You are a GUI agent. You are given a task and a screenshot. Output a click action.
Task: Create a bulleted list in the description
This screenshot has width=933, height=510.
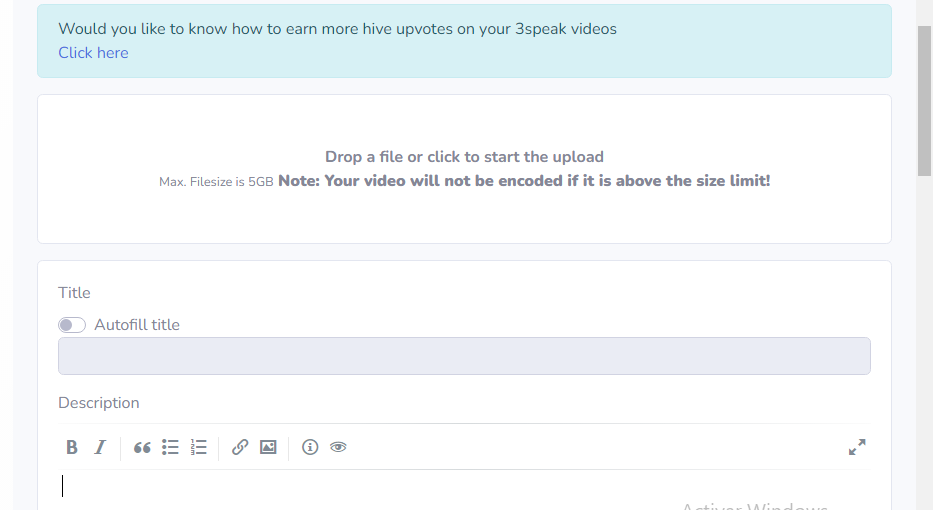click(x=170, y=448)
